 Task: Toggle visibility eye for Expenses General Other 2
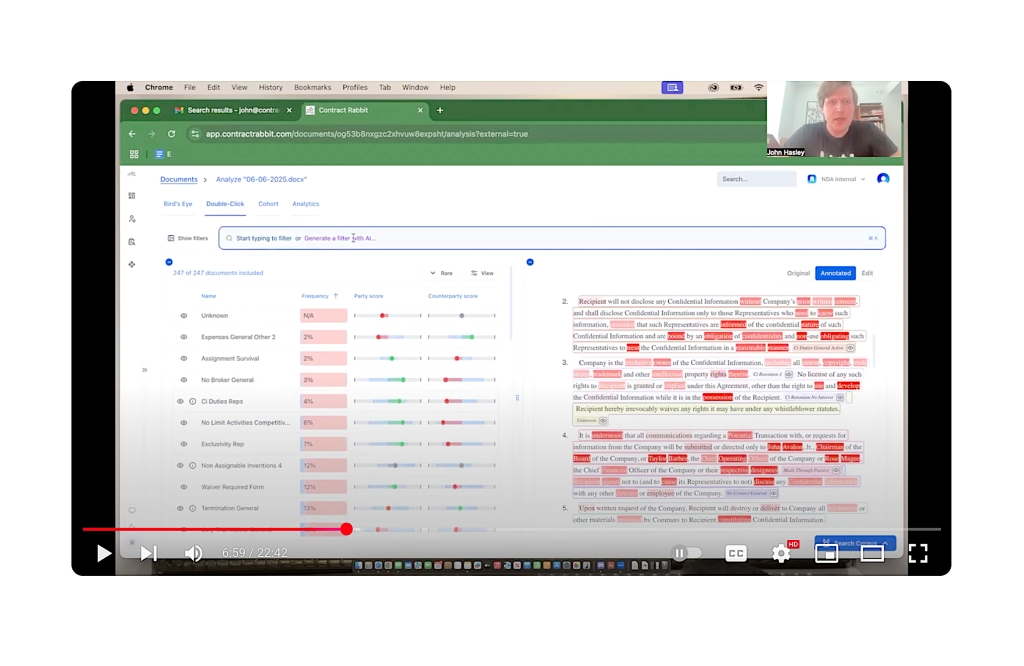point(184,337)
